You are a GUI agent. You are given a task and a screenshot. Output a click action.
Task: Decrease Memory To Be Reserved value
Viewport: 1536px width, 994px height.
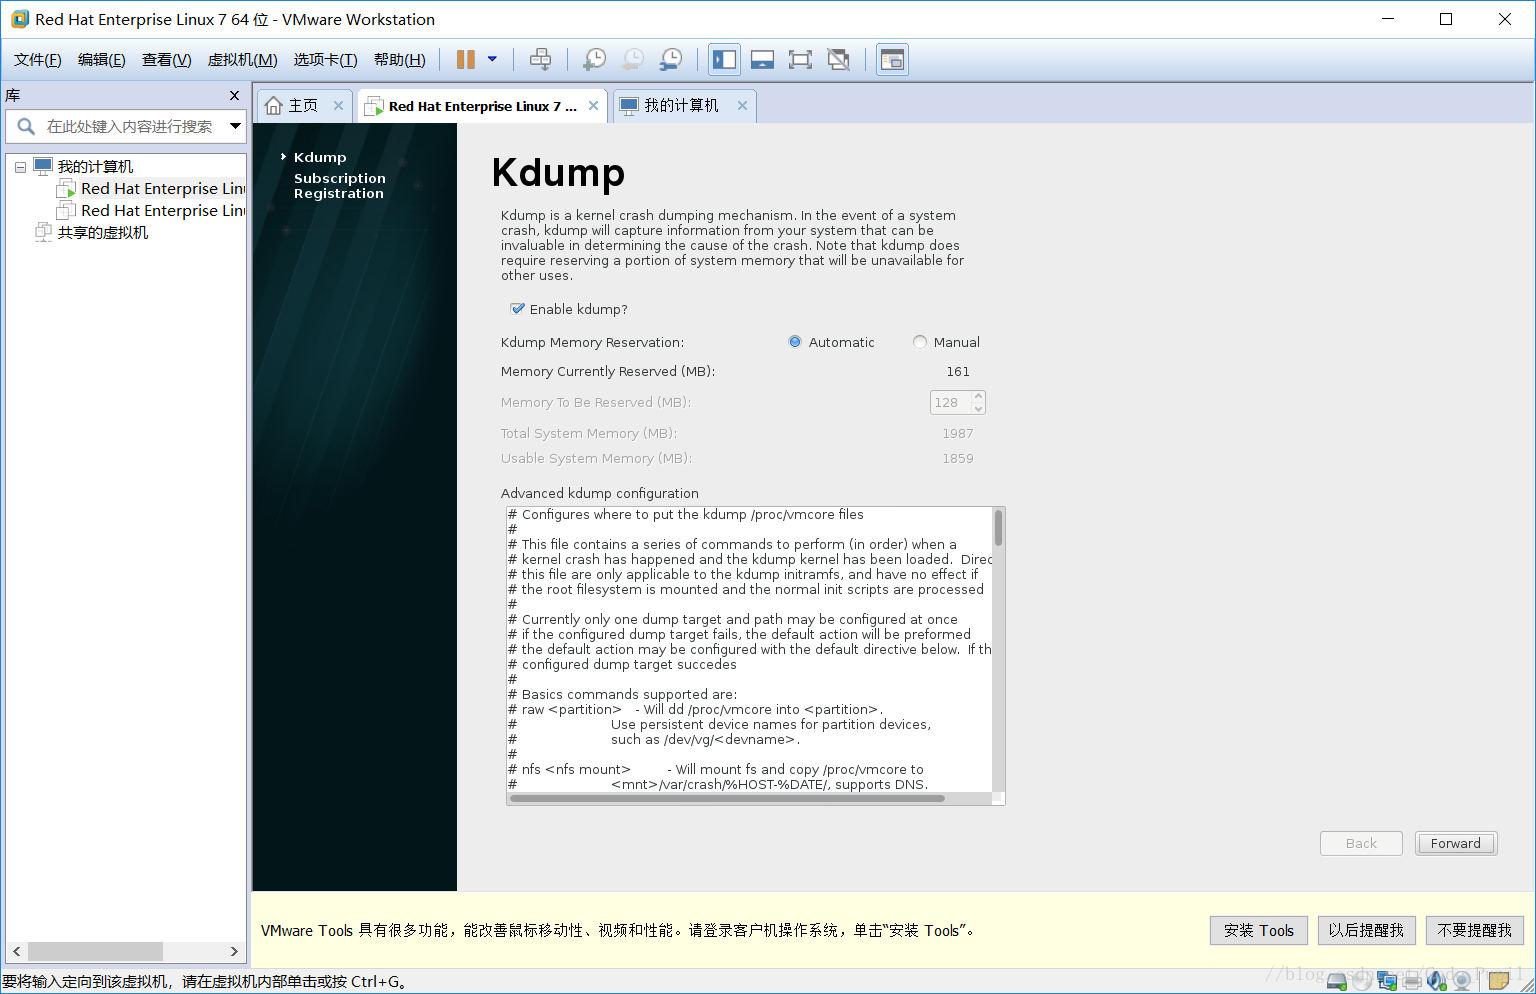click(x=979, y=408)
